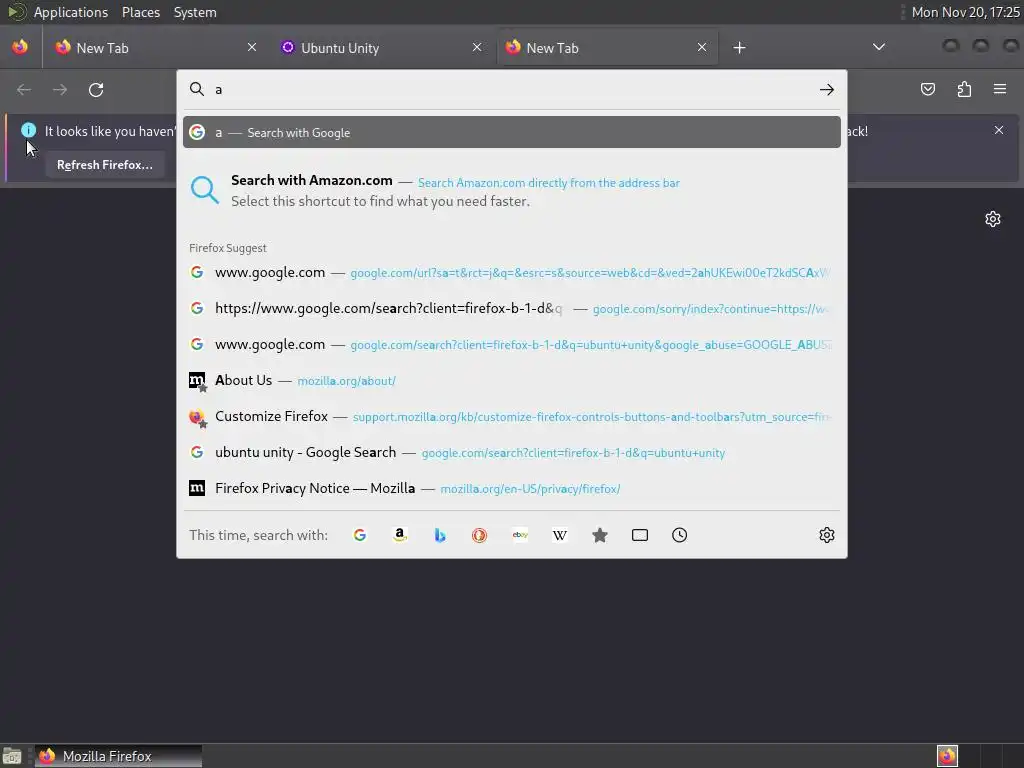
Task: Expand the list all tabs chevron
Action: point(879,47)
